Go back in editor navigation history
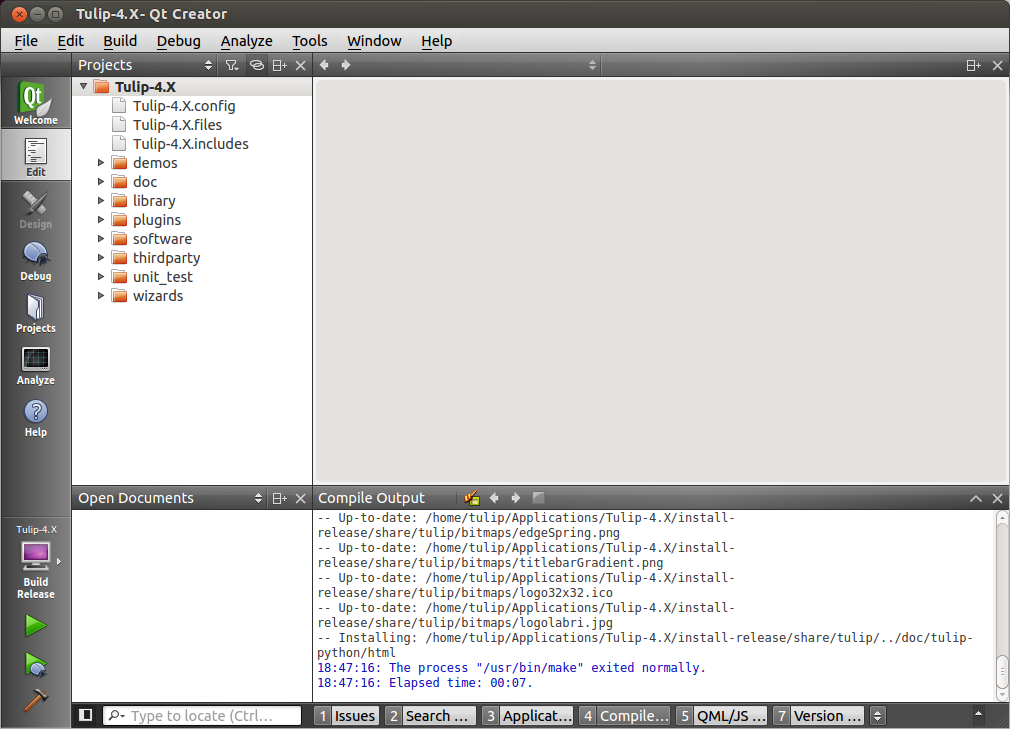Viewport: 1010px width, 729px height. click(325, 65)
